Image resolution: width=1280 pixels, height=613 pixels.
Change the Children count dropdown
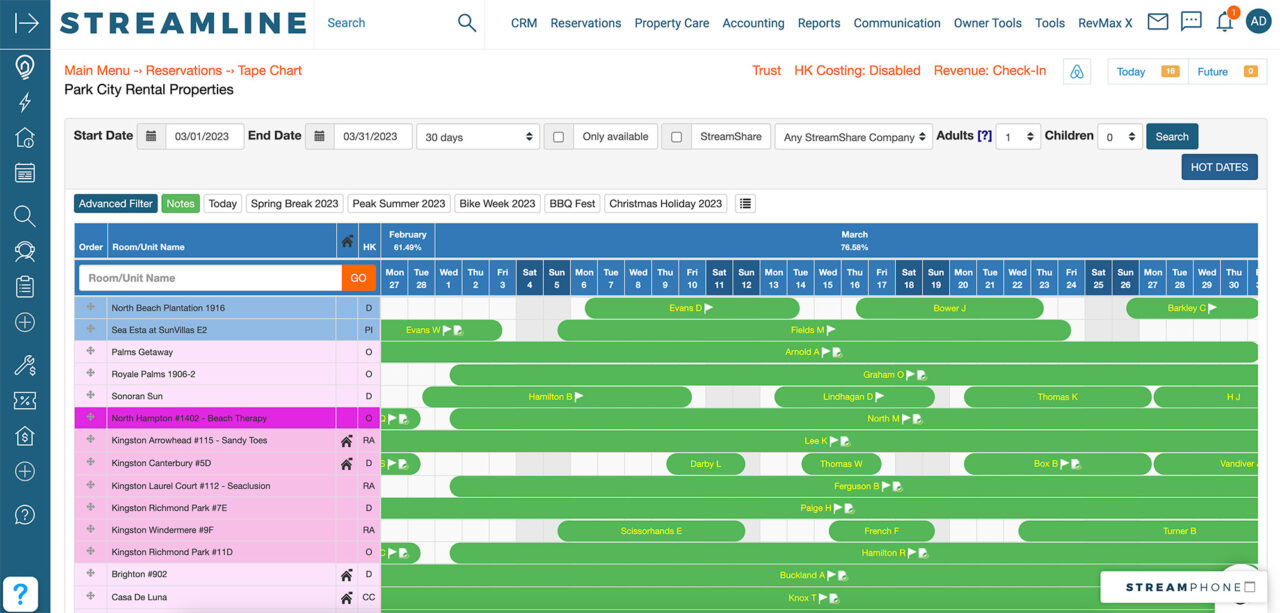pyautogui.click(x=1118, y=136)
